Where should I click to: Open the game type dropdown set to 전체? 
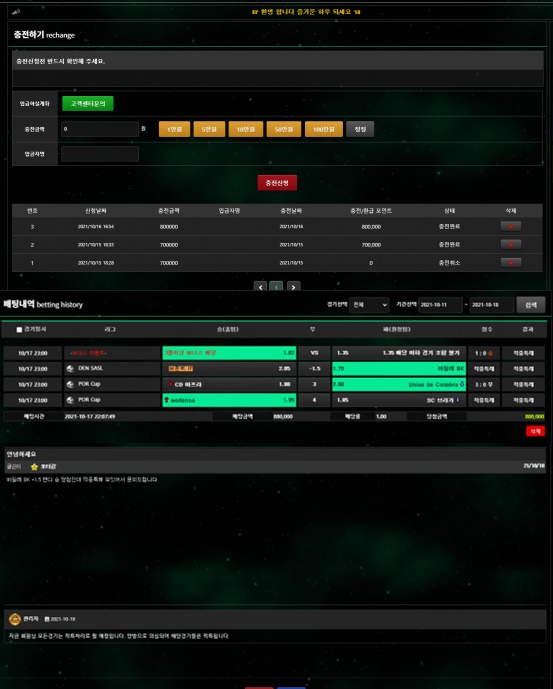click(369, 305)
